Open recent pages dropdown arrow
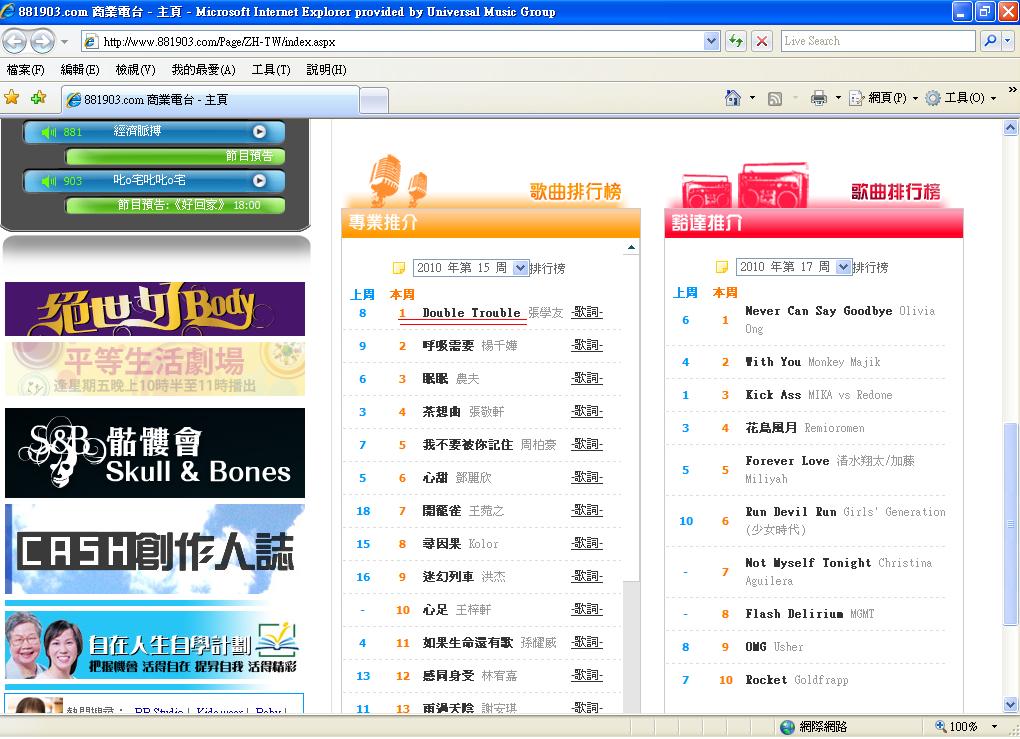The height and width of the screenshot is (739, 1020). pos(64,42)
